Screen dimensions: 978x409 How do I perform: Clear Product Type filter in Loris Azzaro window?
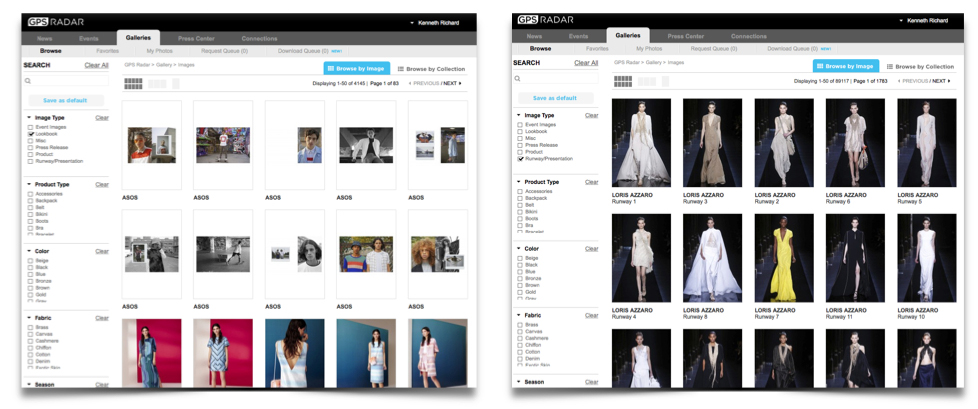591,182
